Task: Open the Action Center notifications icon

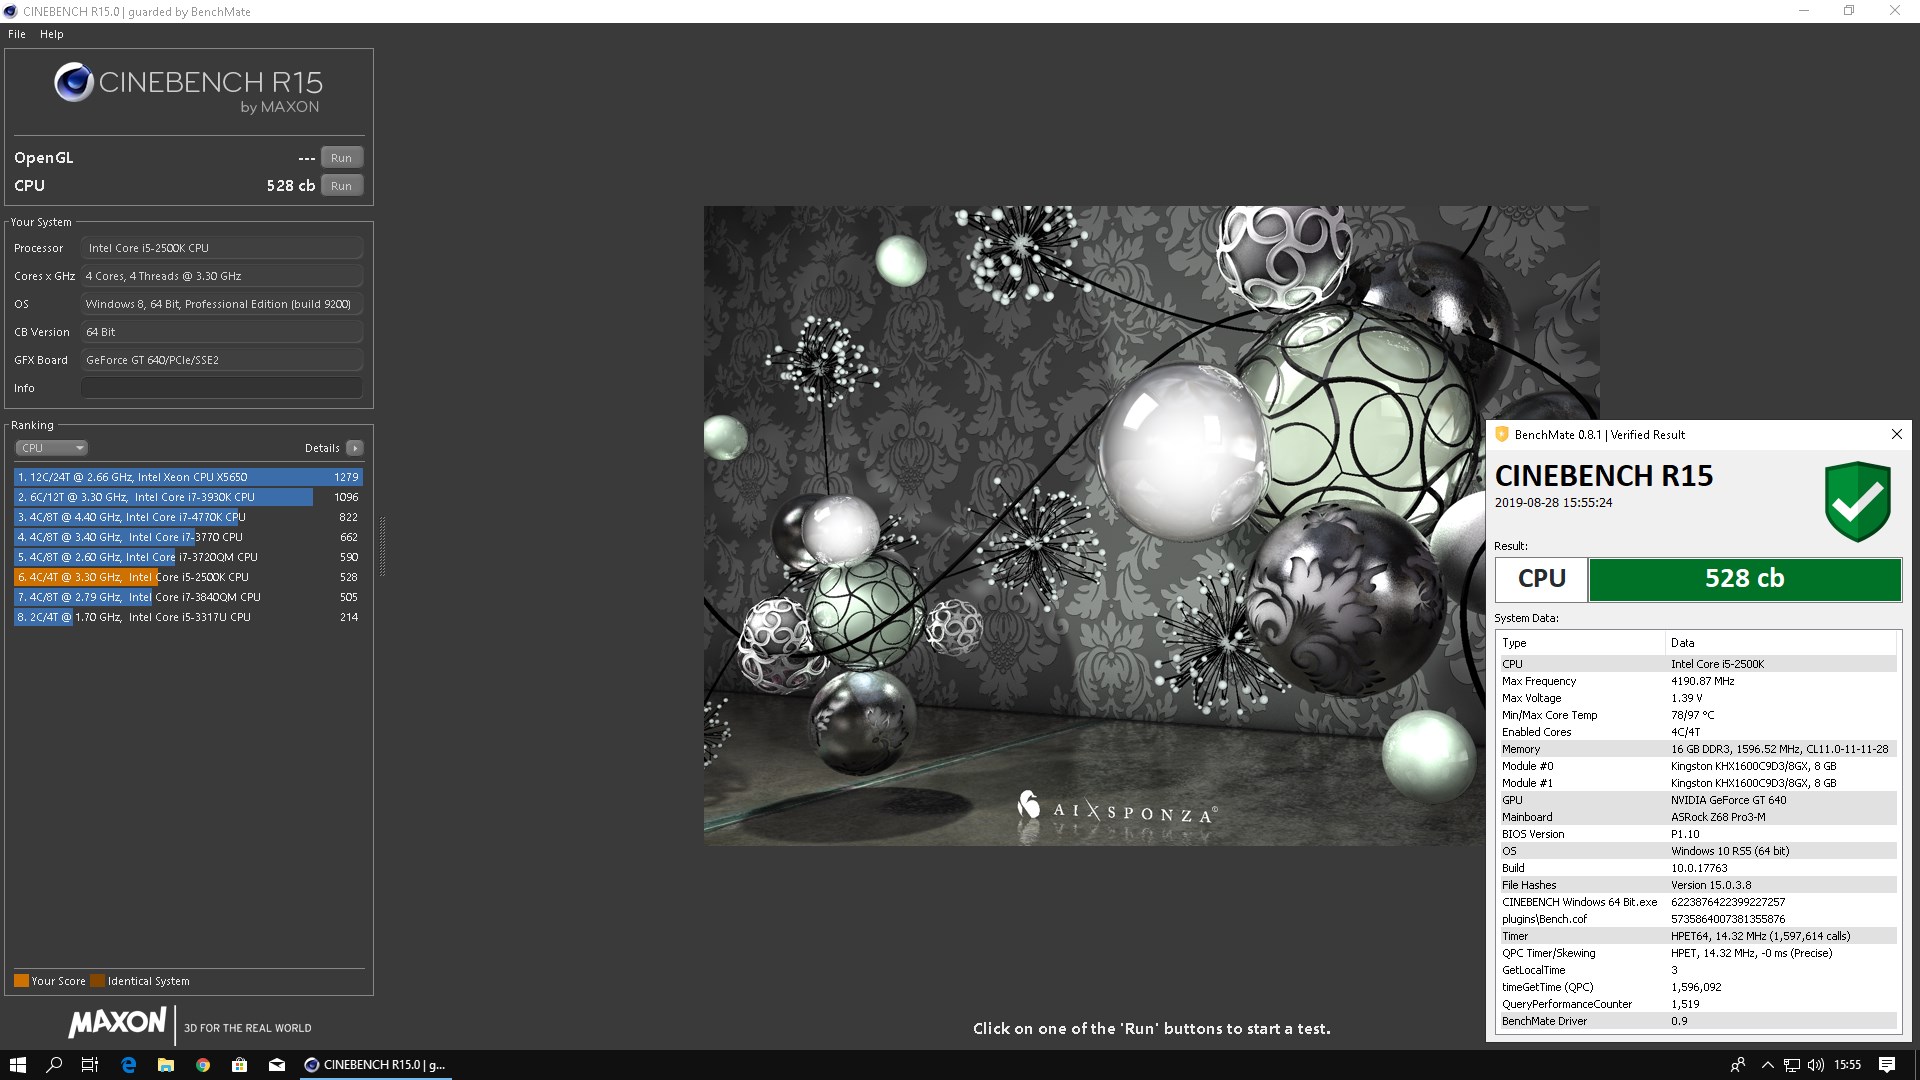Action: (1887, 1065)
